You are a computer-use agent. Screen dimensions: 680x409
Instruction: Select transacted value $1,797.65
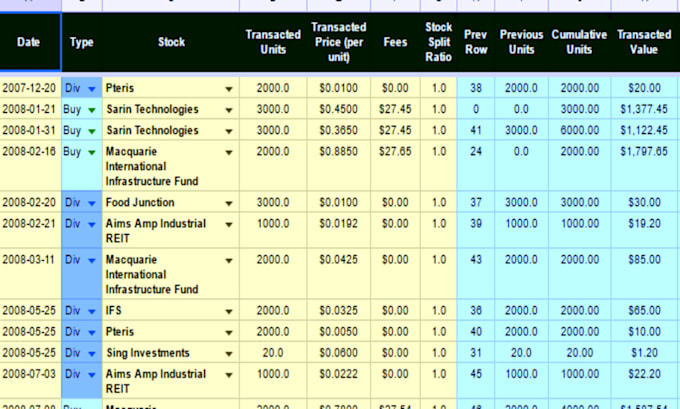click(644, 165)
